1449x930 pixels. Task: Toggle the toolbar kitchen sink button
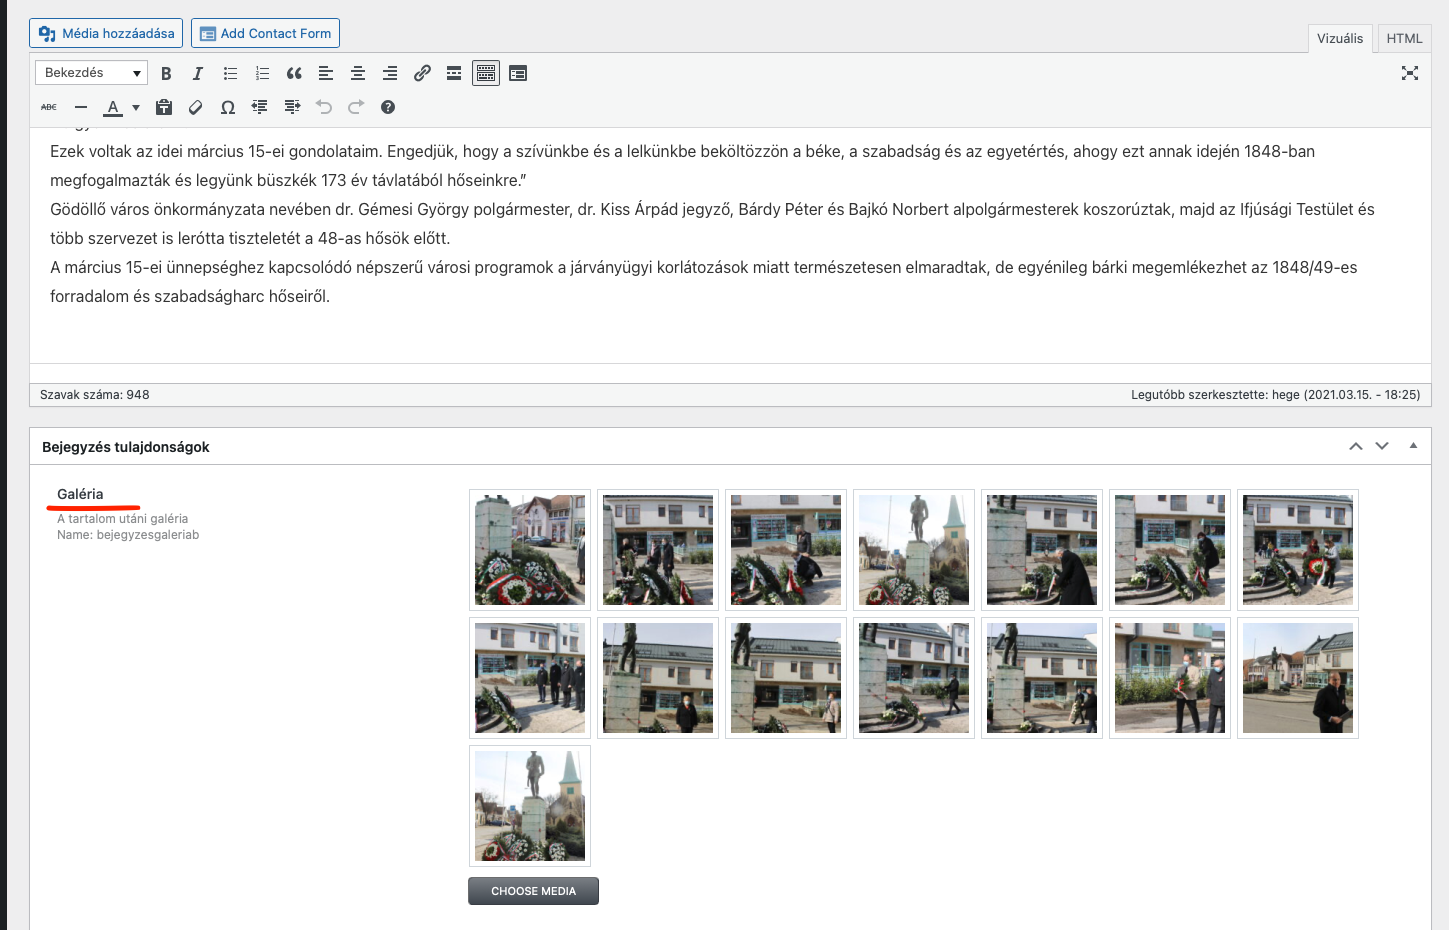pyautogui.click(x=486, y=73)
